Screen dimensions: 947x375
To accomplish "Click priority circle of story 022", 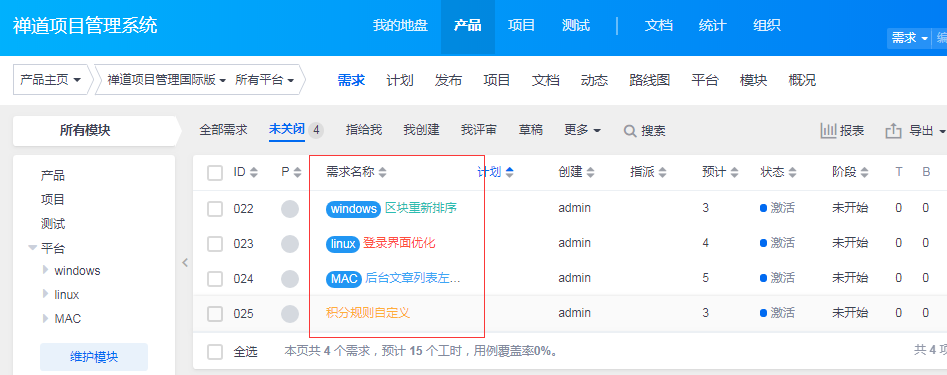I will click(290, 209).
